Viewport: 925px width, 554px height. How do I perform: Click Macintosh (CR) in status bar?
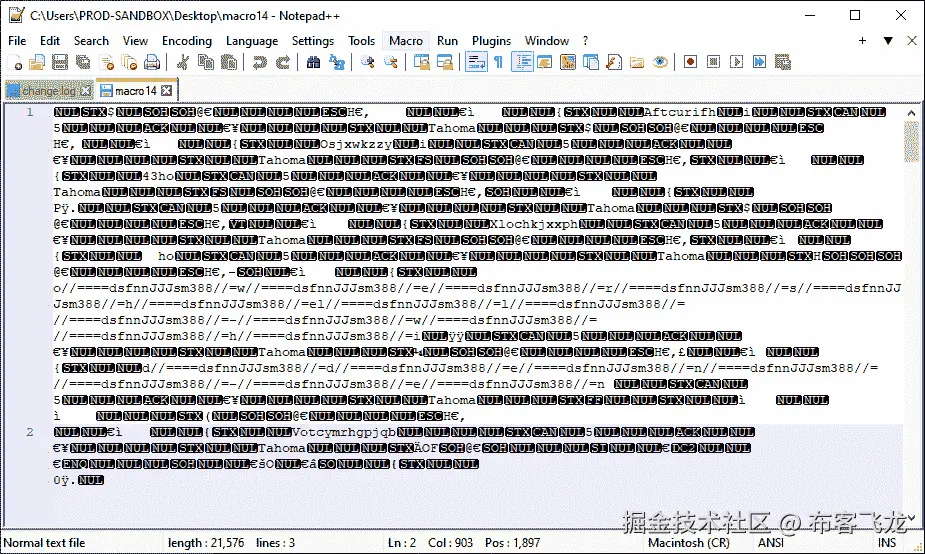(688, 543)
